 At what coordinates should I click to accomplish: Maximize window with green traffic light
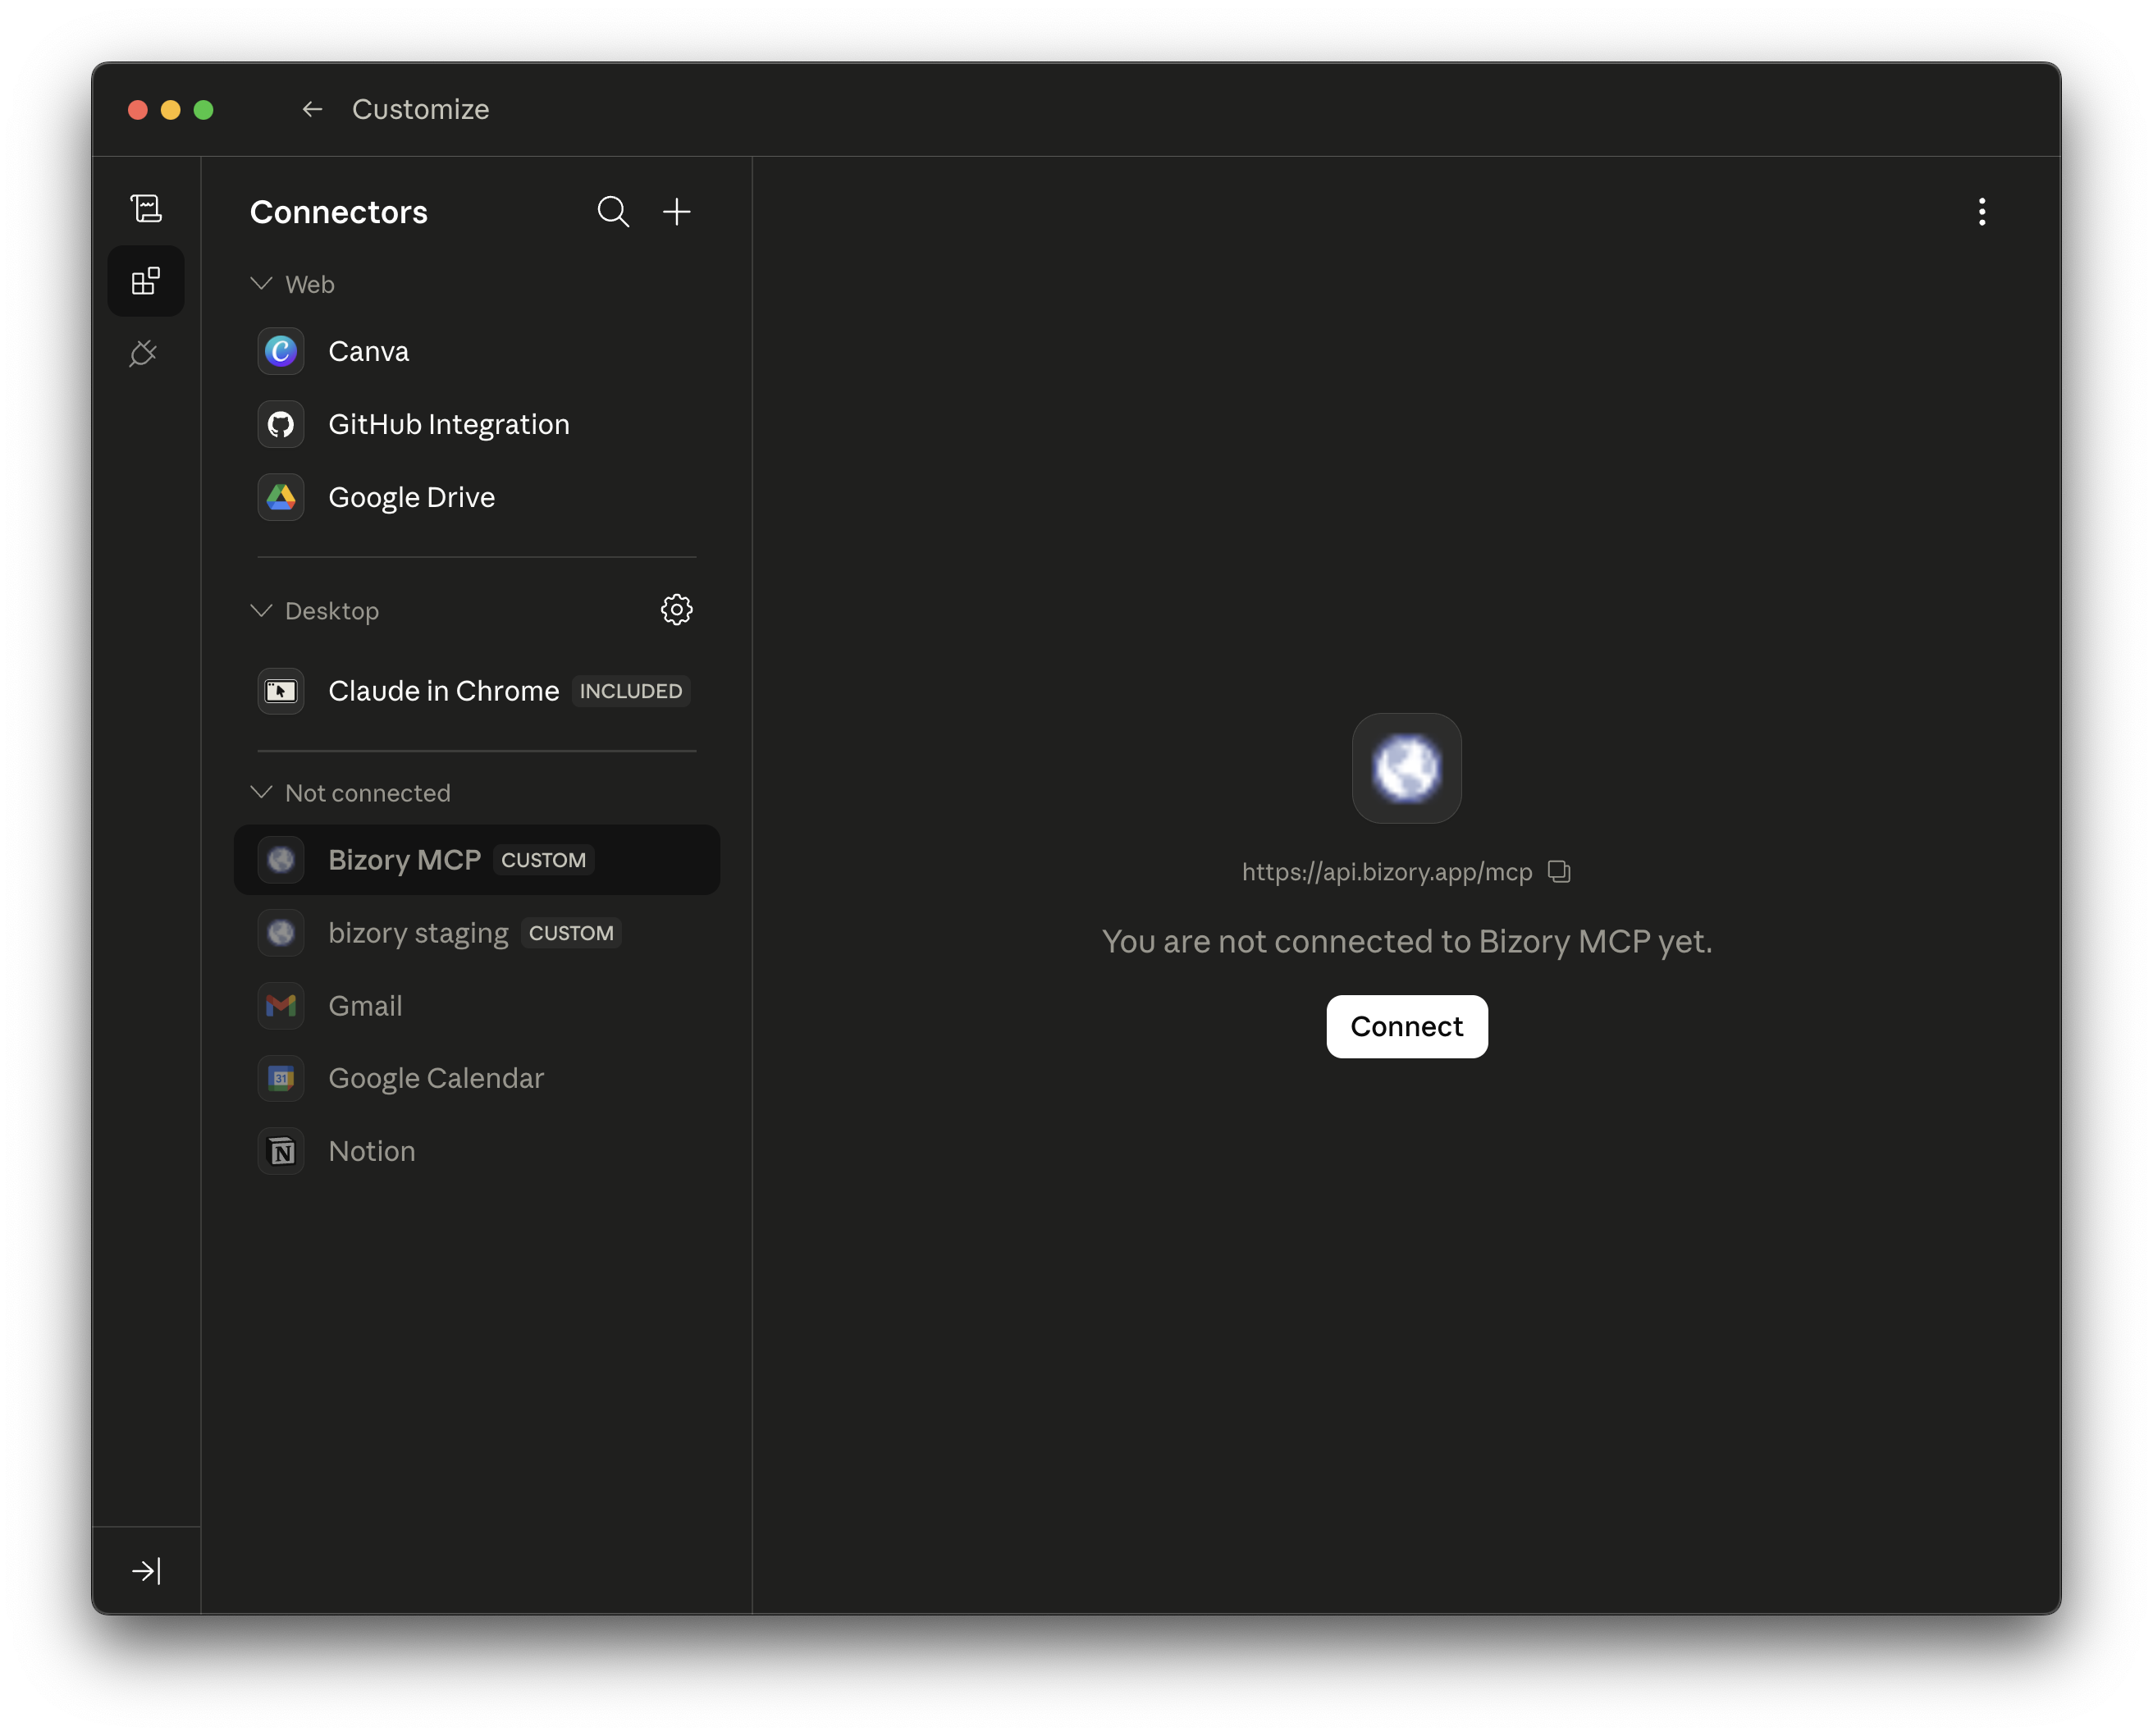click(x=203, y=110)
